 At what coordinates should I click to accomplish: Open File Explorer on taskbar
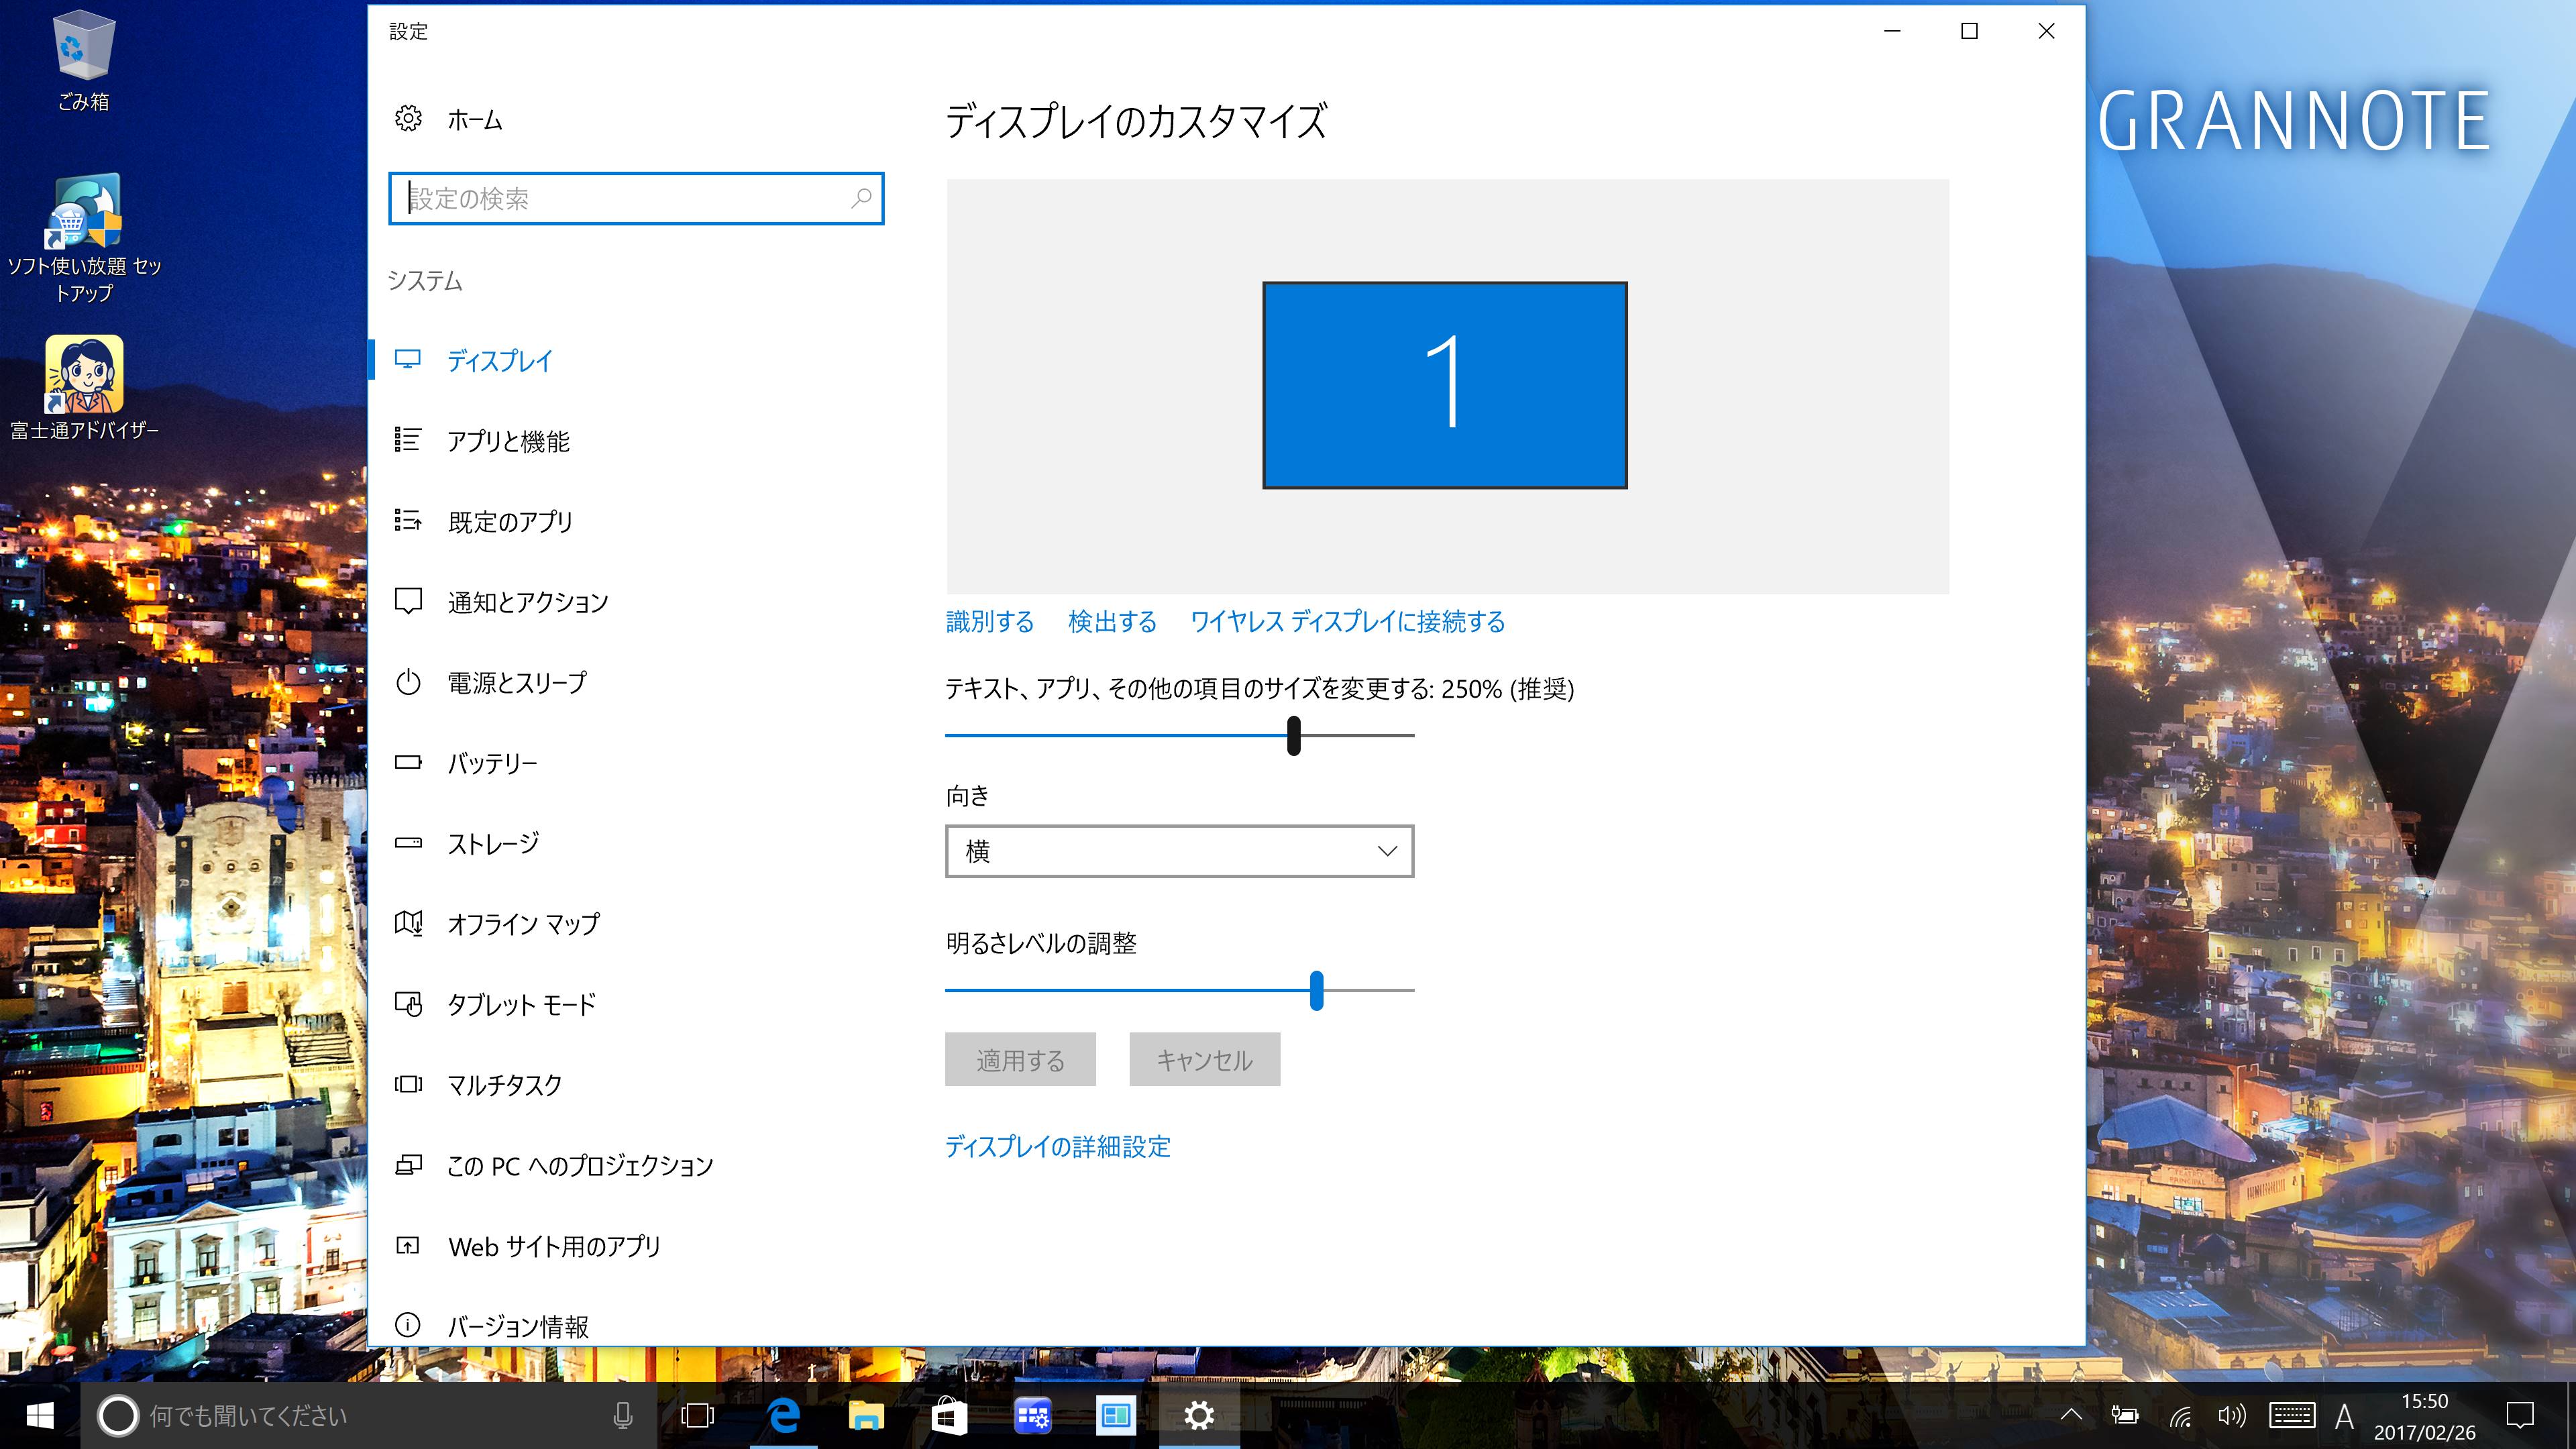coord(866,1415)
